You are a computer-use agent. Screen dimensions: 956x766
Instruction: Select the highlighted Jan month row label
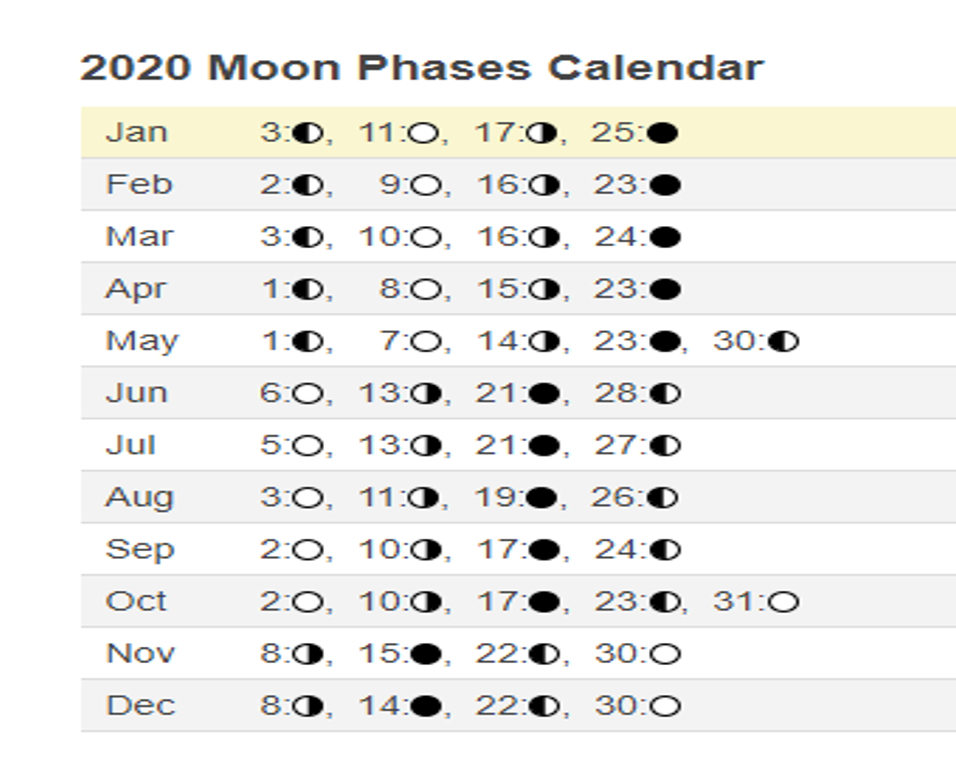[x=137, y=132]
